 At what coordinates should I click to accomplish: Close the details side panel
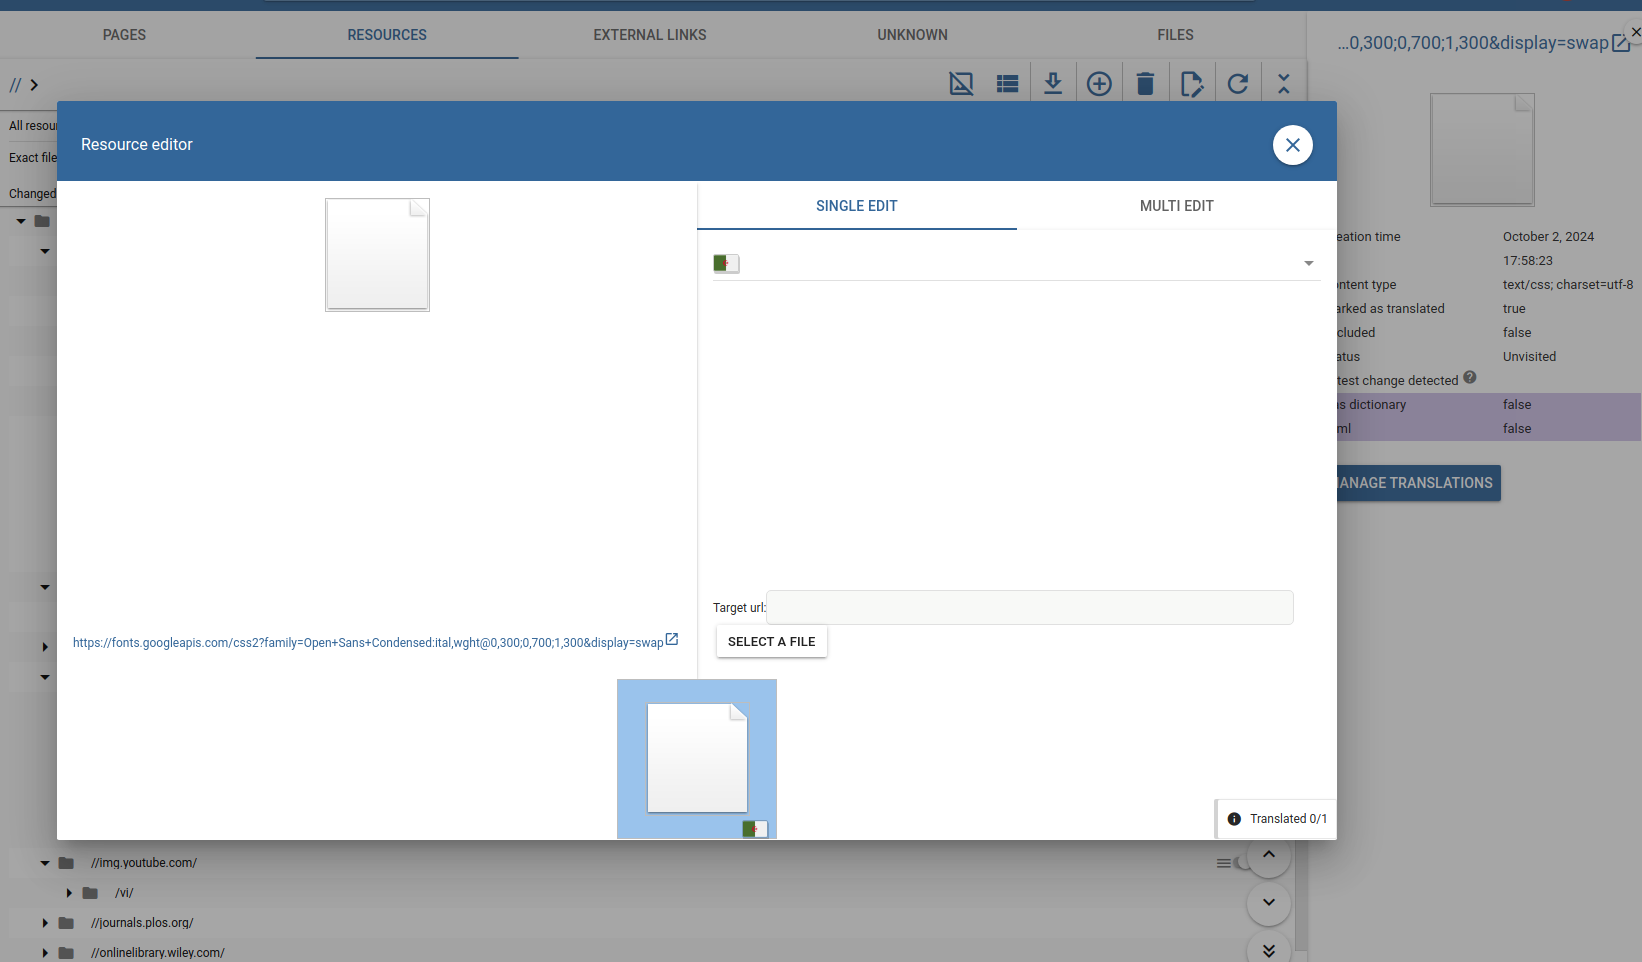pos(1636,32)
